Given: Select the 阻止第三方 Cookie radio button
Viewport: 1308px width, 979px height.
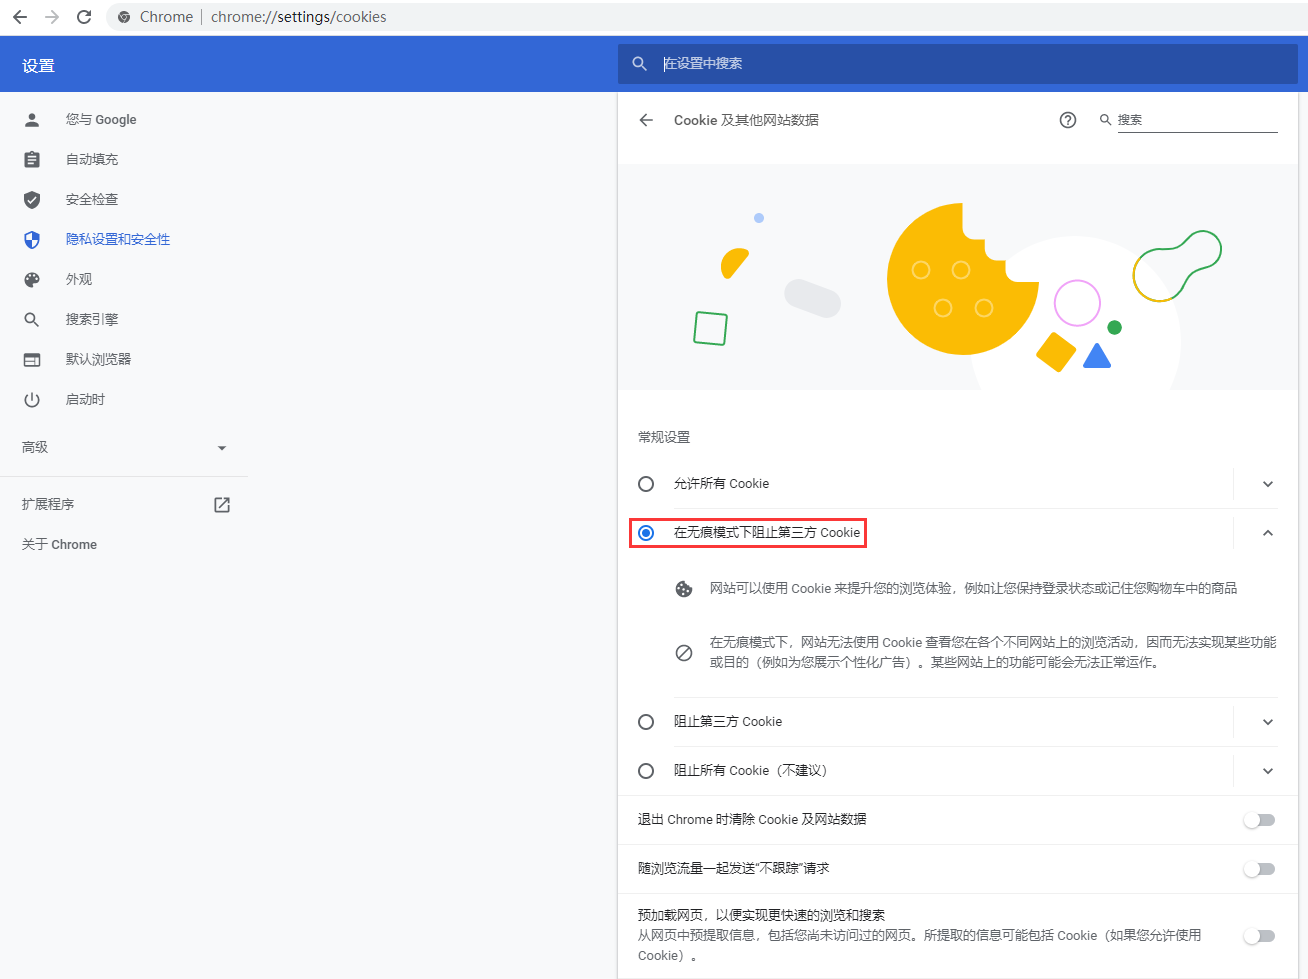Looking at the screenshot, I should 646,722.
